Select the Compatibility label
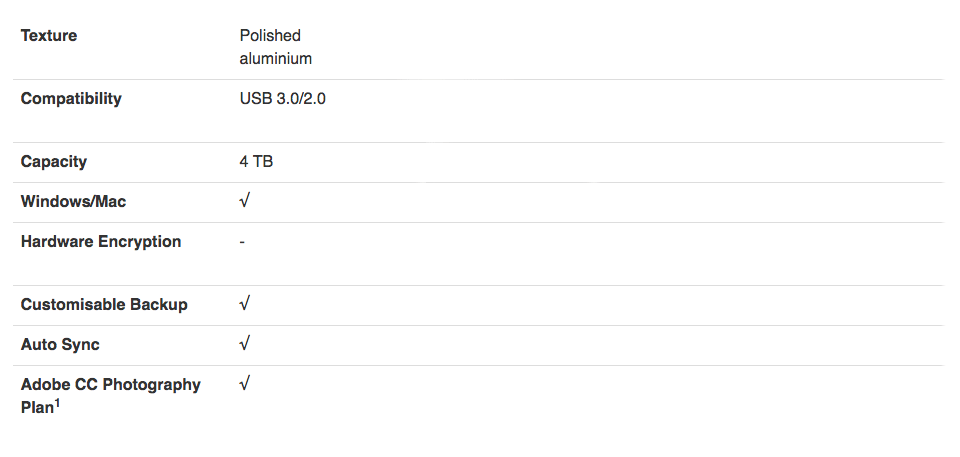Viewport: 960px width, 457px height. [x=71, y=99]
